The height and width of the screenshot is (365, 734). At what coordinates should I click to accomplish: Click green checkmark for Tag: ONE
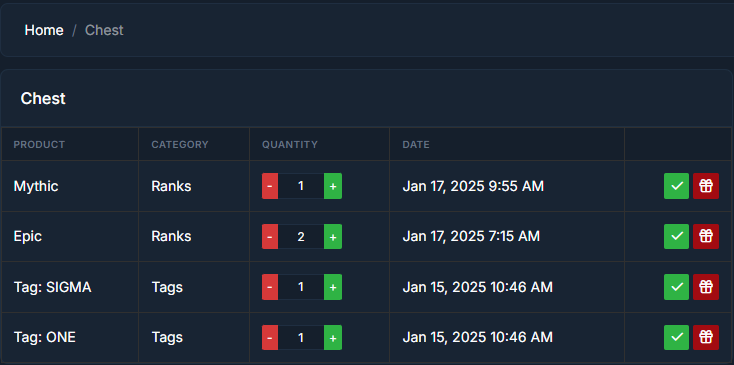(x=676, y=337)
